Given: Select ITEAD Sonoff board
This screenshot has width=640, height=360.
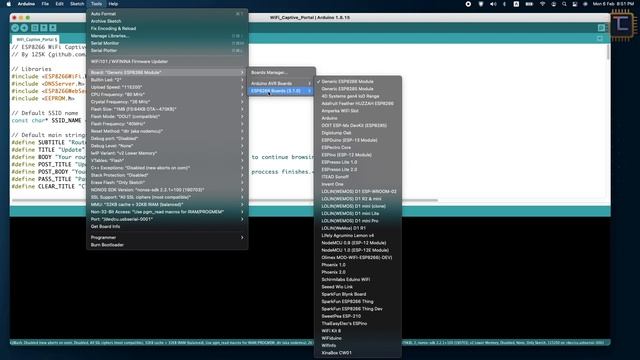Looking at the screenshot, I should (x=358, y=177).
